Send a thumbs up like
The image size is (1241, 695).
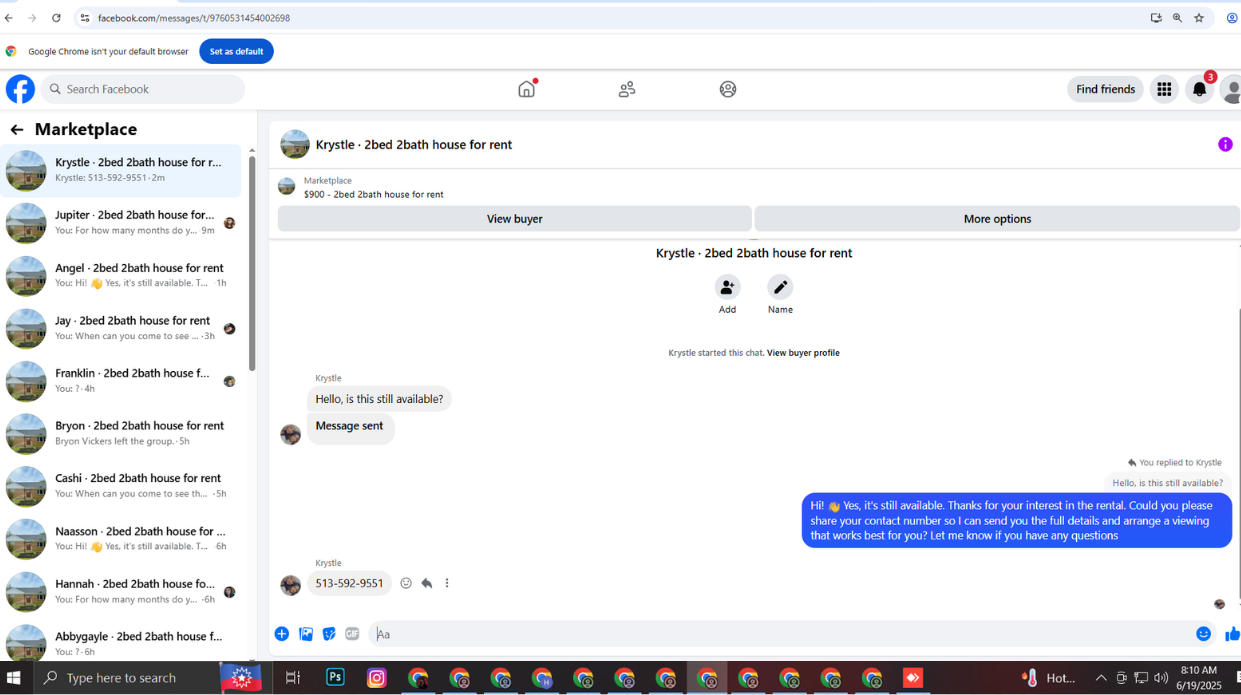[1232, 633]
